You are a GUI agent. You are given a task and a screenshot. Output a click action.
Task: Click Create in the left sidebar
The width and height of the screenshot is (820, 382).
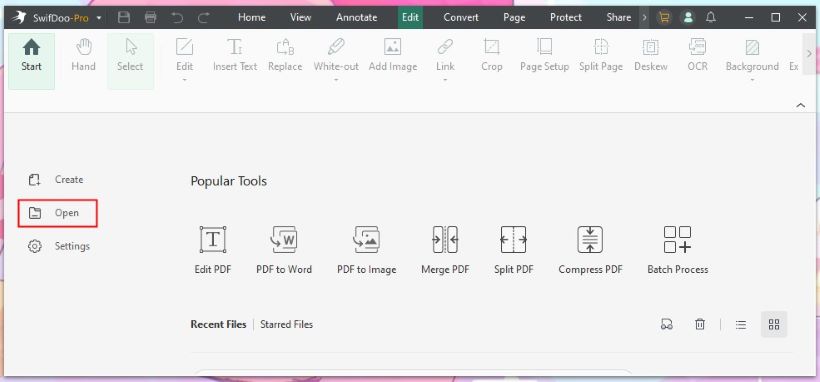pyautogui.click(x=56, y=179)
